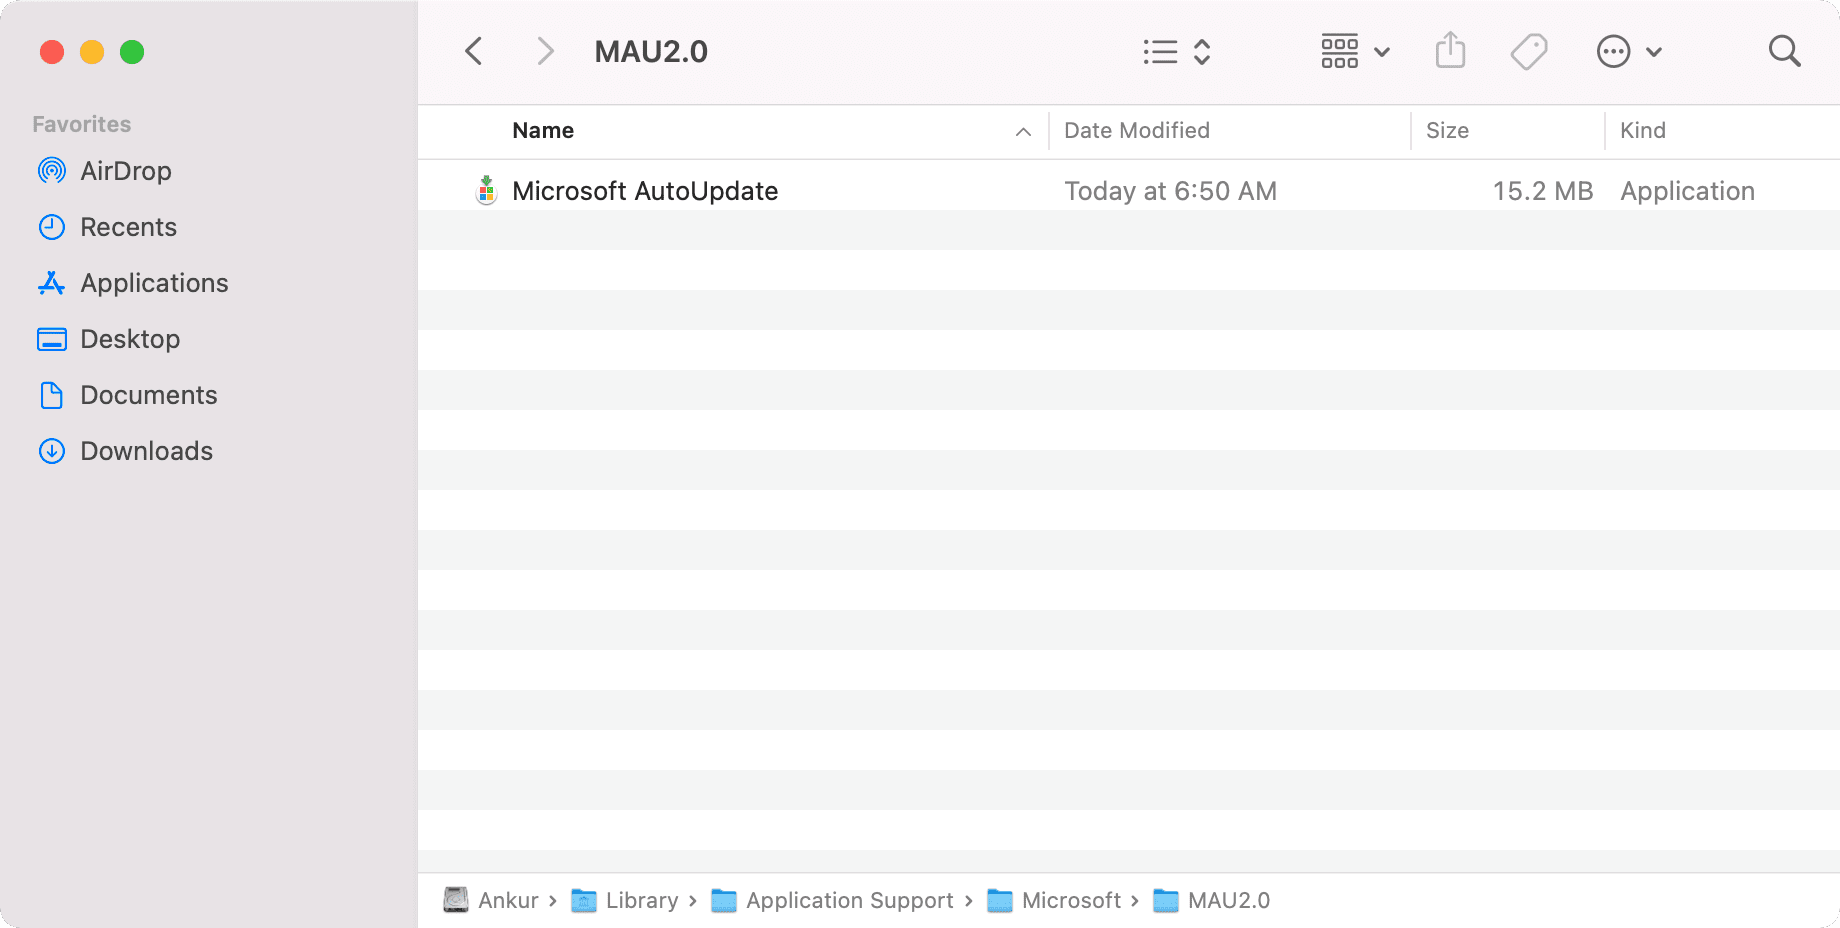Open Documents in sidebar
Image resolution: width=1840 pixels, height=928 pixels.
click(x=148, y=395)
